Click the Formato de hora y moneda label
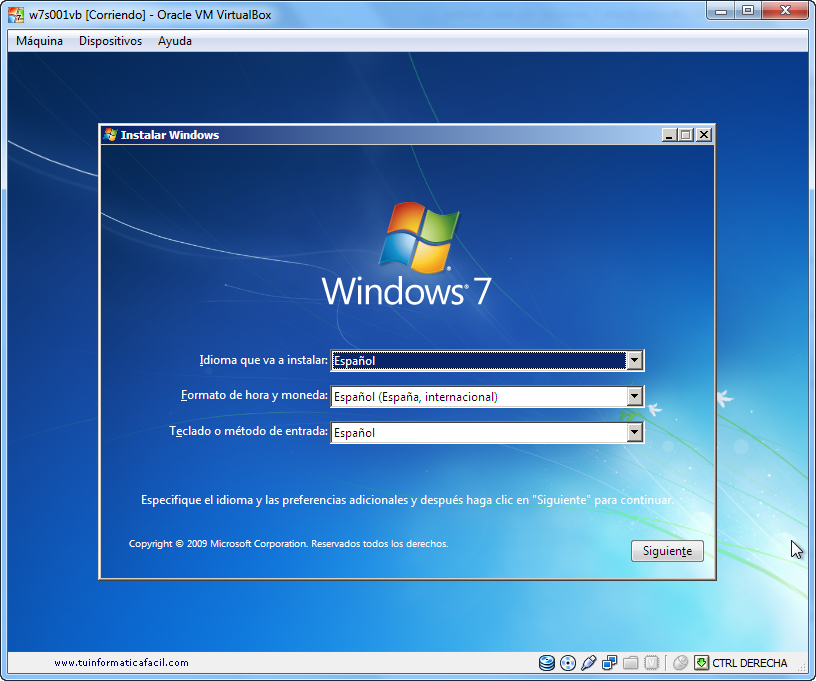Screen dimensions: 816x681 coord(254,395)
